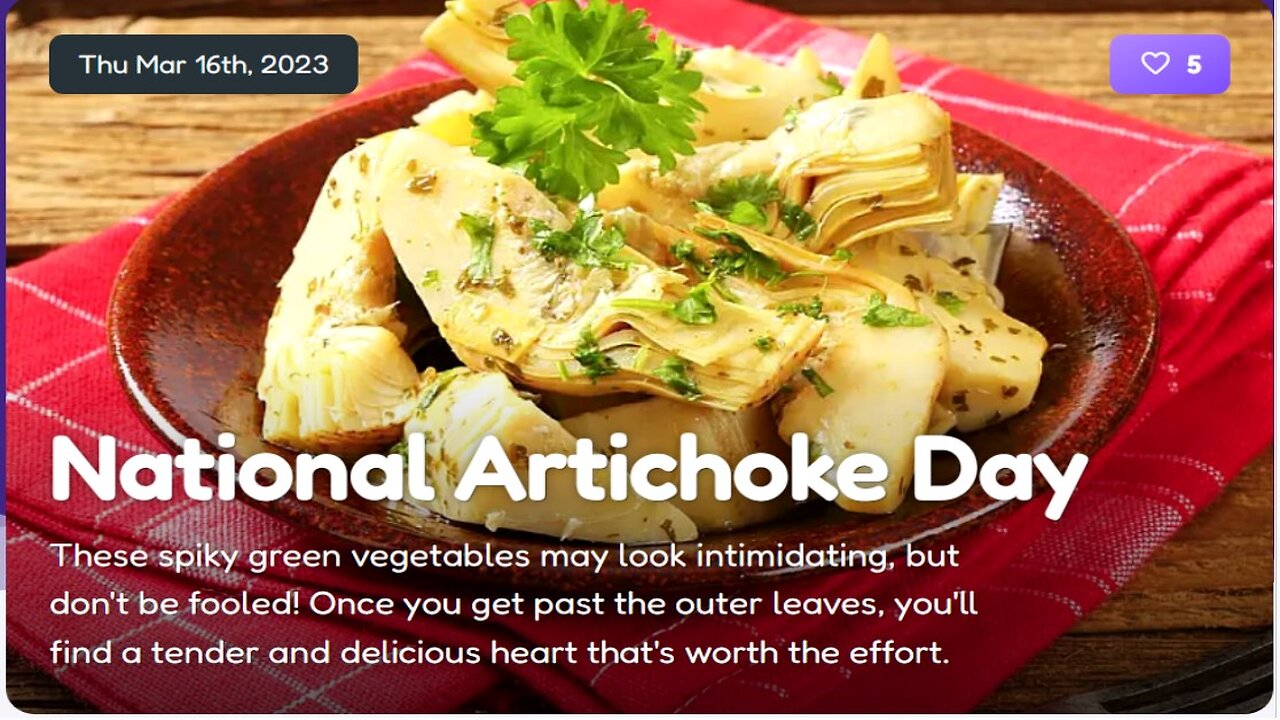
Task: Tap the purple like button
Action: 1170,64
